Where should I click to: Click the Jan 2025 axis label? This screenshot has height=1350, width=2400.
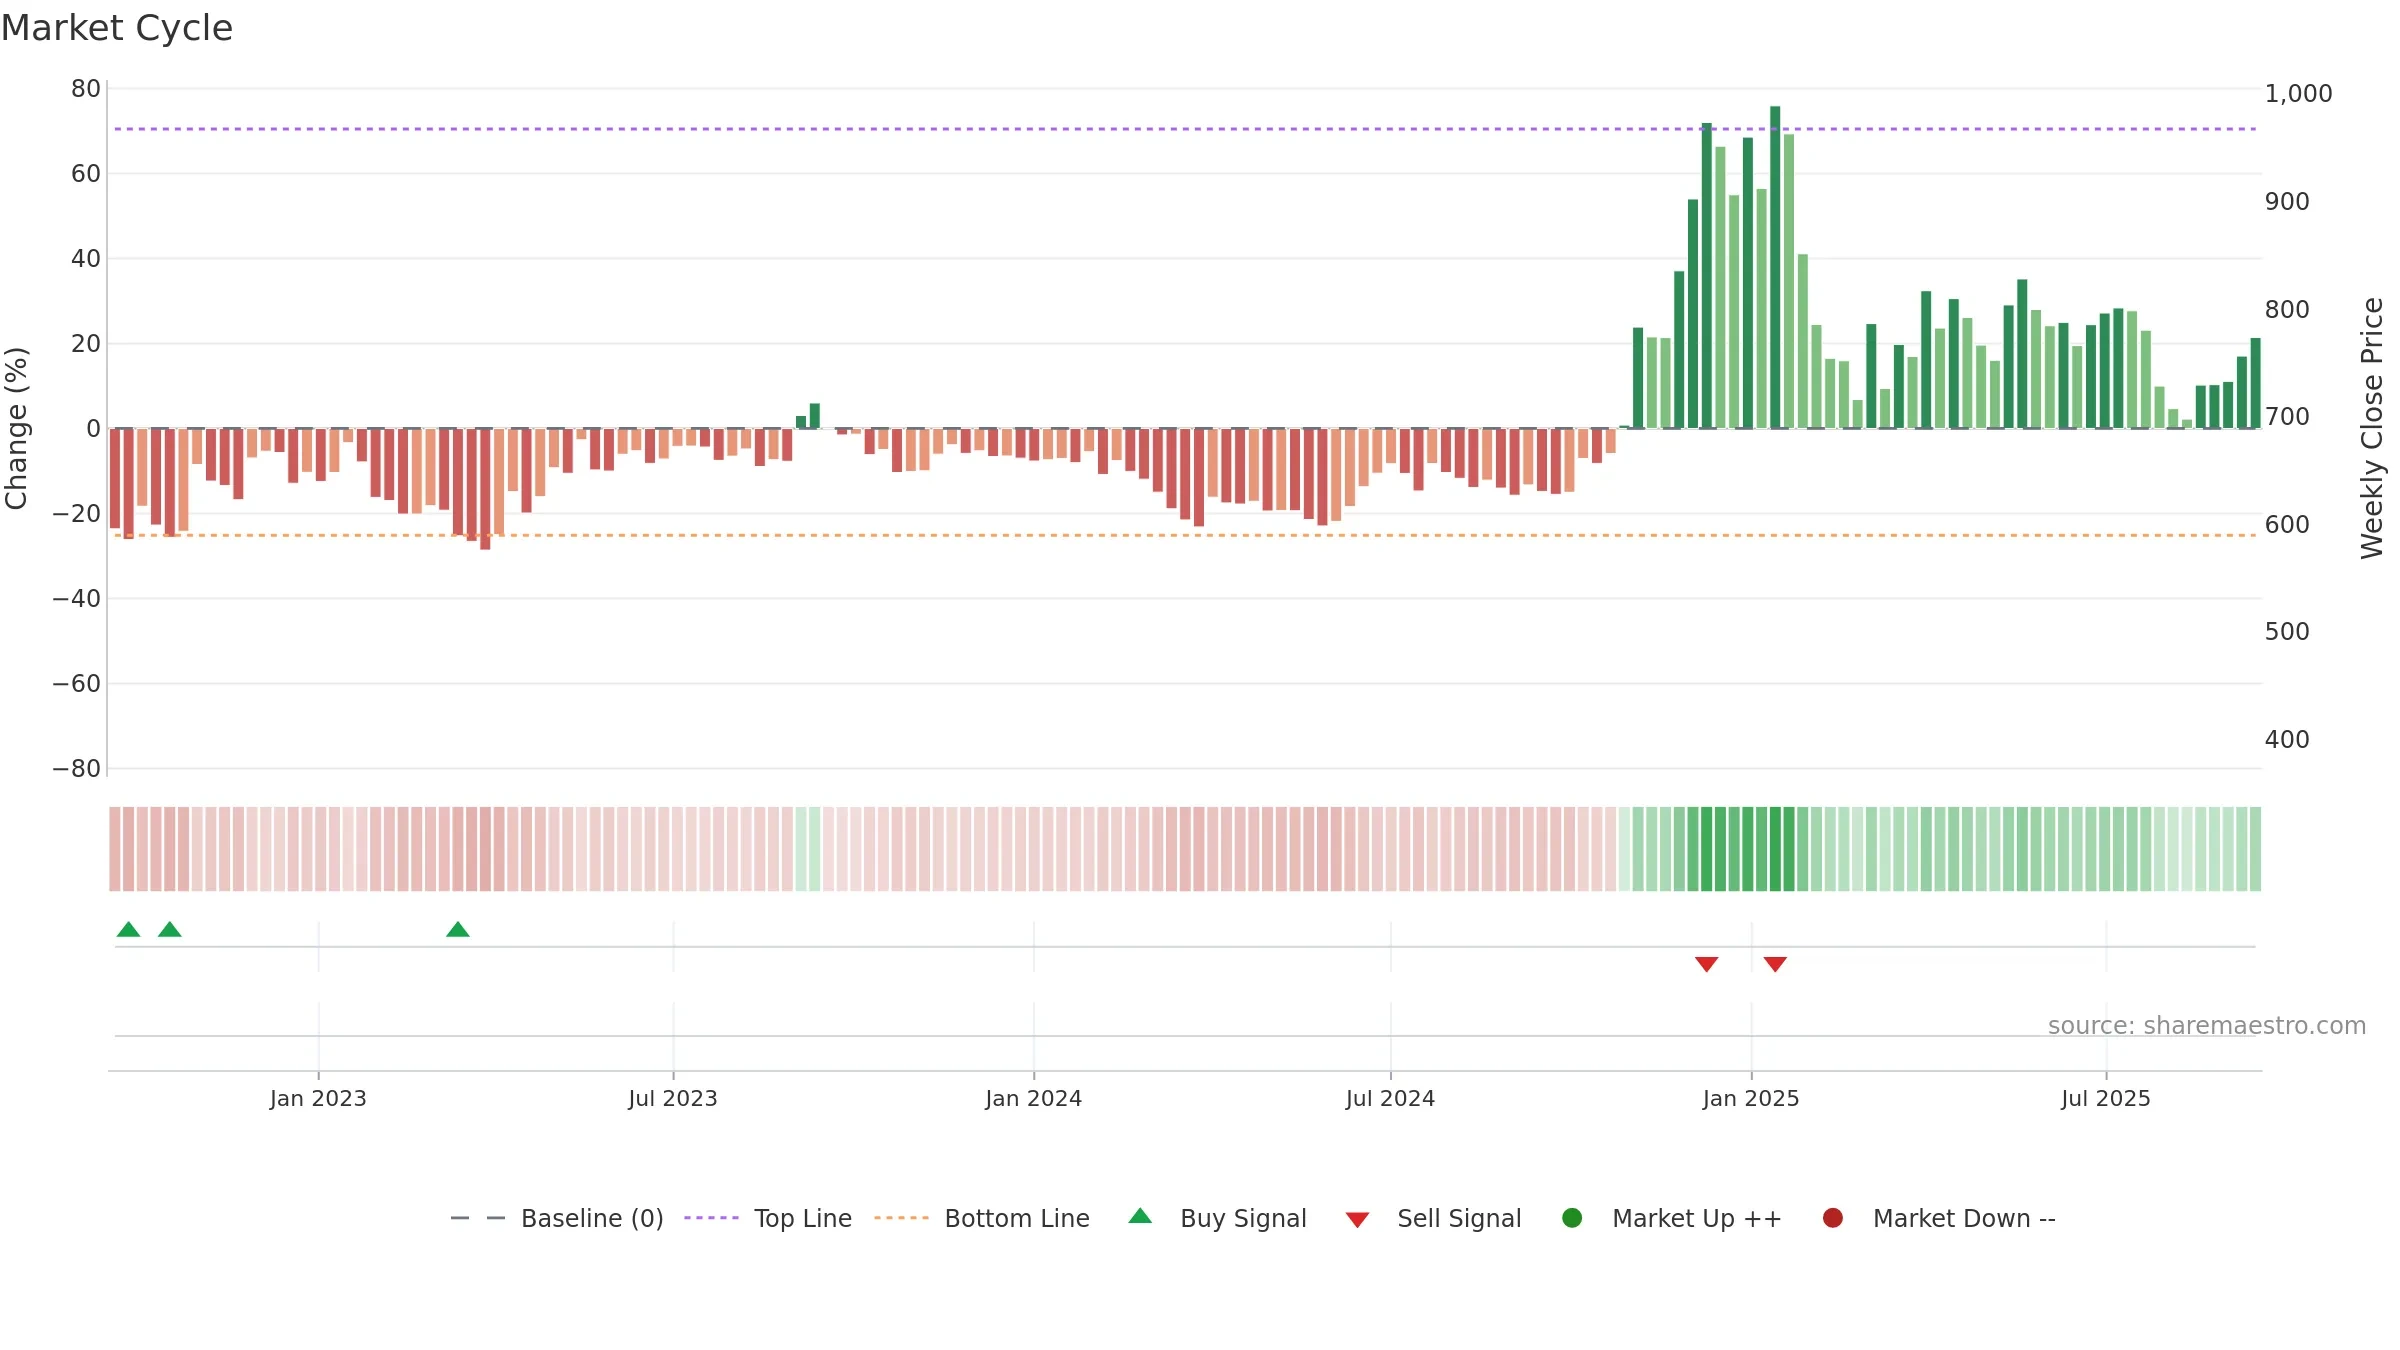[1751, 1098]
